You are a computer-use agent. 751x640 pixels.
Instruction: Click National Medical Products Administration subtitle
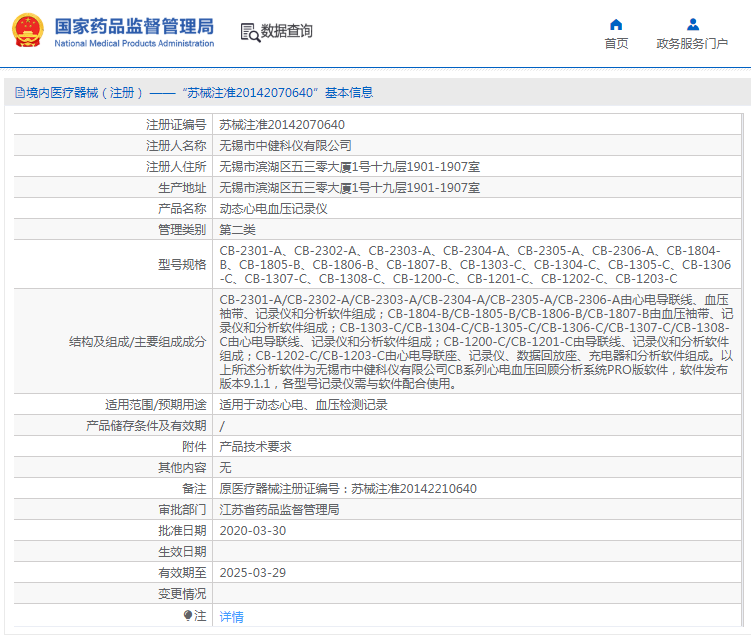[134, 44]
